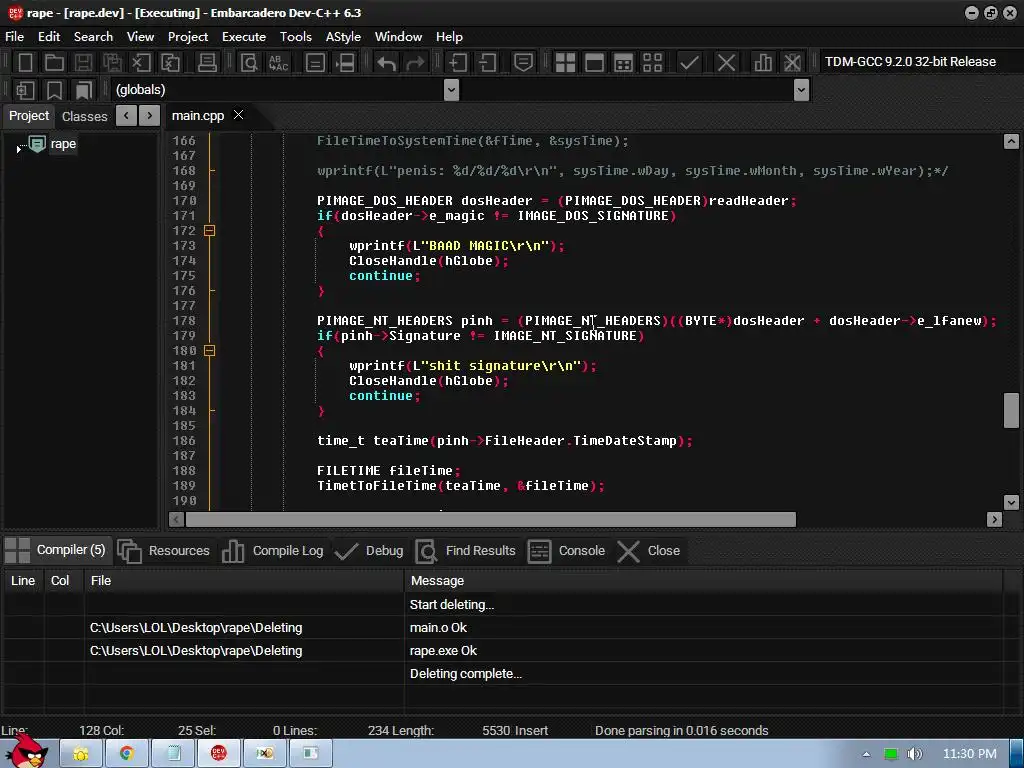This screenshot has height=768, width=1024.
Task: Click the Insert snippet icon
Action: click(x=25, y=89)
